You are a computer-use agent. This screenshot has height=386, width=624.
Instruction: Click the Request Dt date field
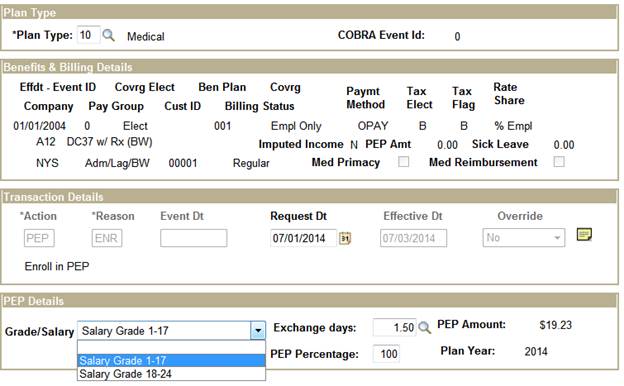coord(303,238)
